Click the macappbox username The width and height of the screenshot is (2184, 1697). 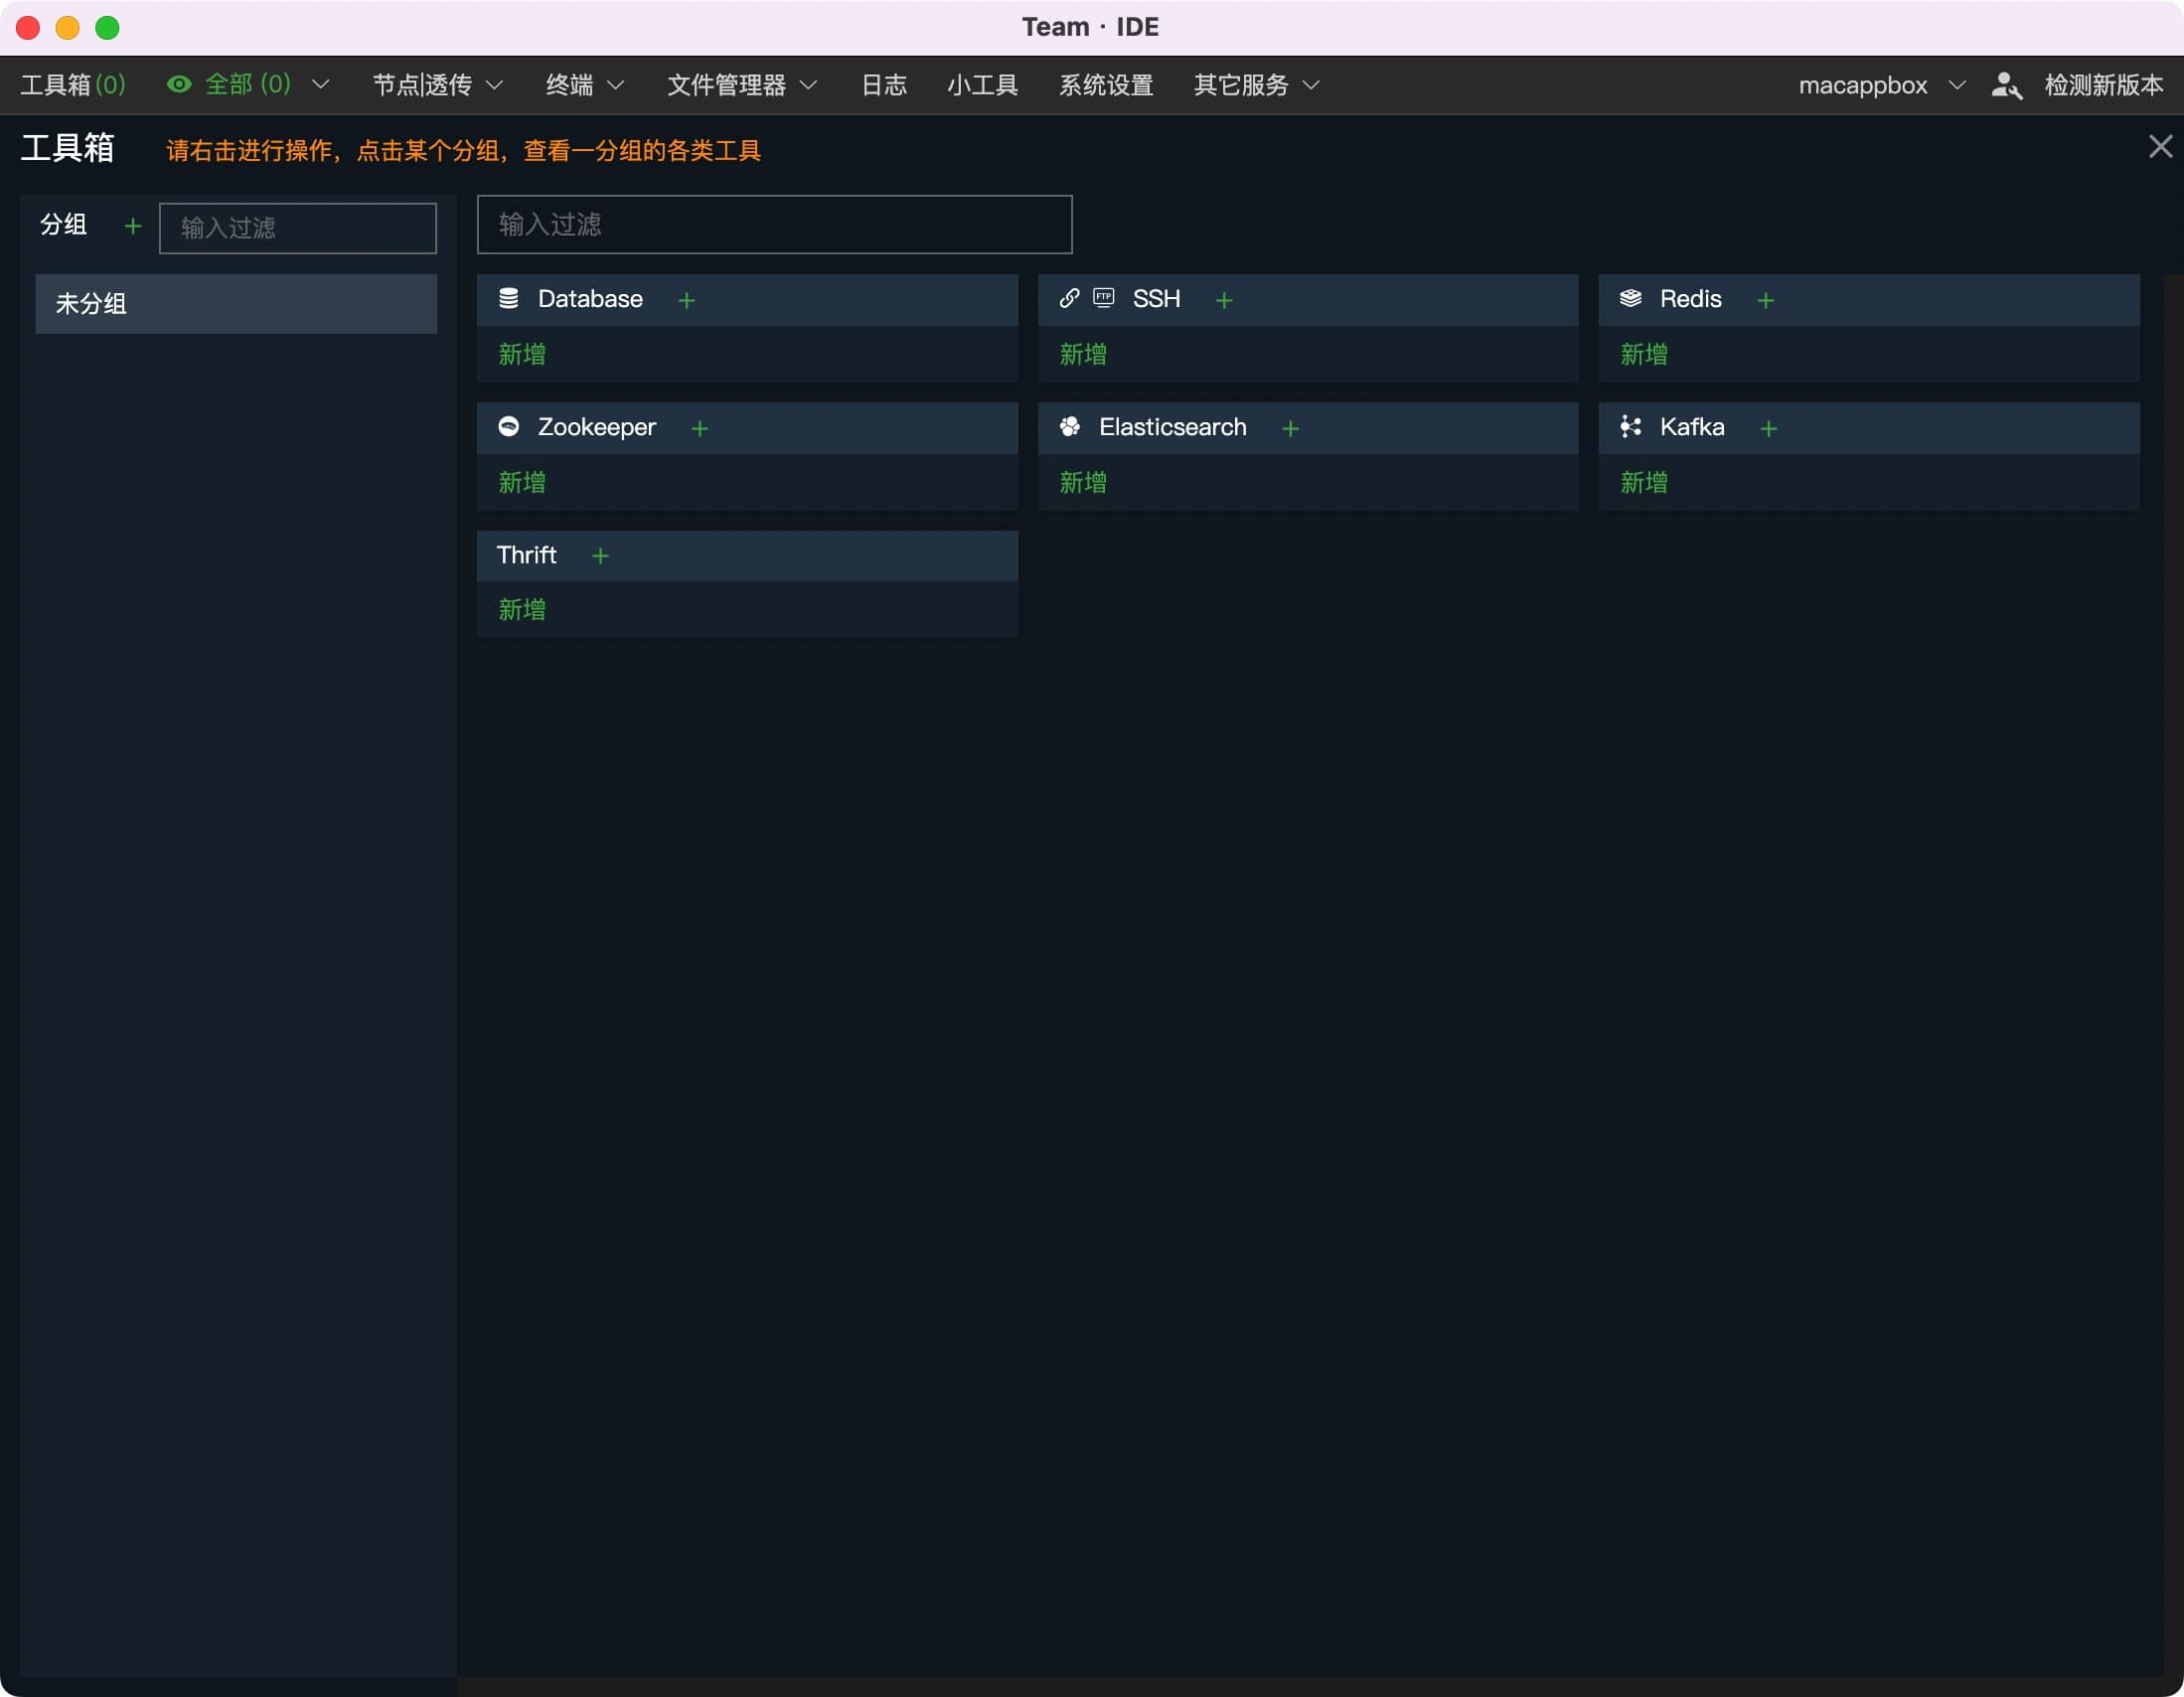coord(1863,85)
